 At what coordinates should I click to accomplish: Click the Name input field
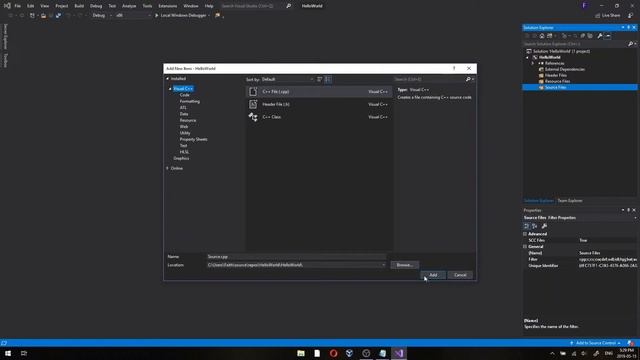pos(296,257)
